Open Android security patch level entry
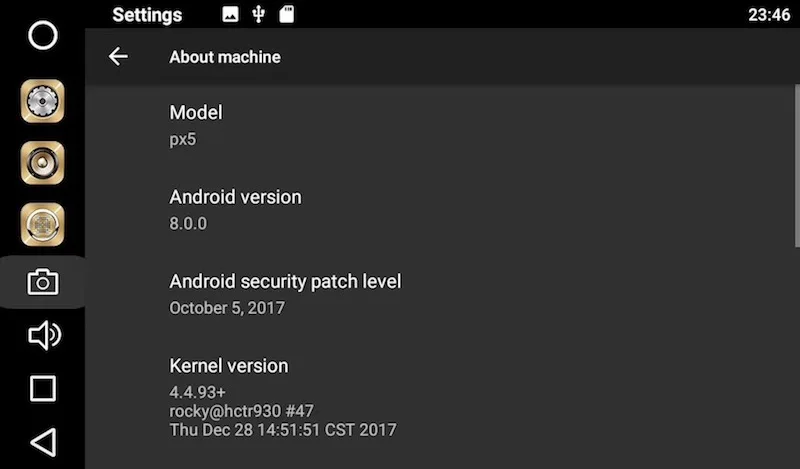 (440, 294)
